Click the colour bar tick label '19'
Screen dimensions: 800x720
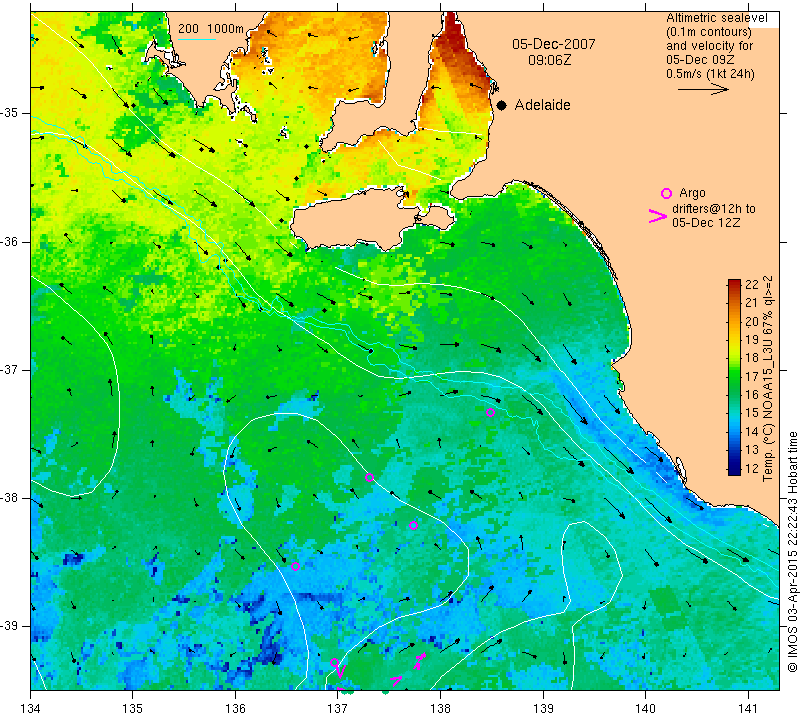pyautogui.click(x=752, y=339)
